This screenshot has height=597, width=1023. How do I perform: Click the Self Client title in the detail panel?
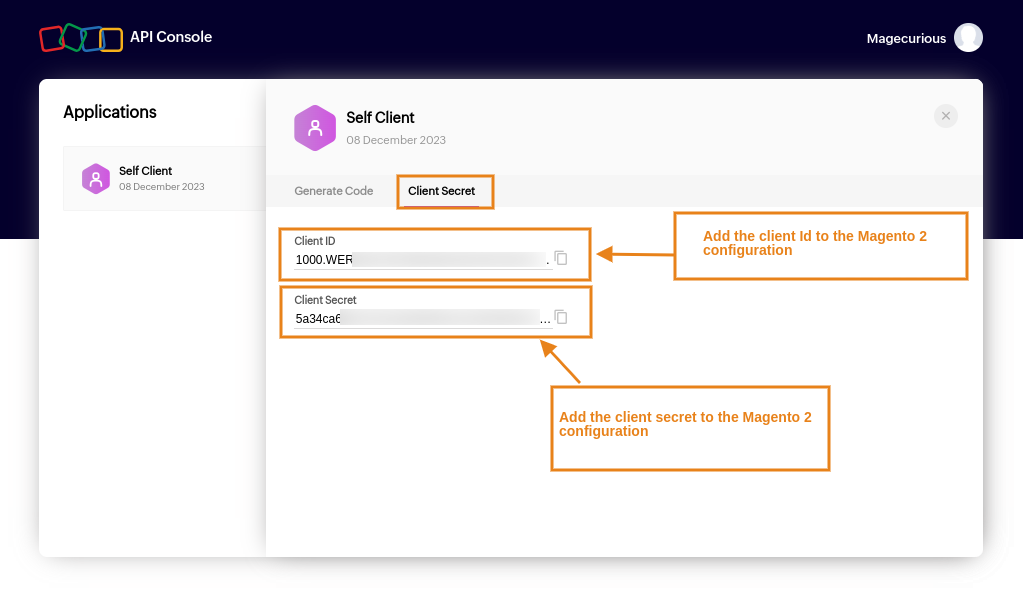(x=380, y=117)
